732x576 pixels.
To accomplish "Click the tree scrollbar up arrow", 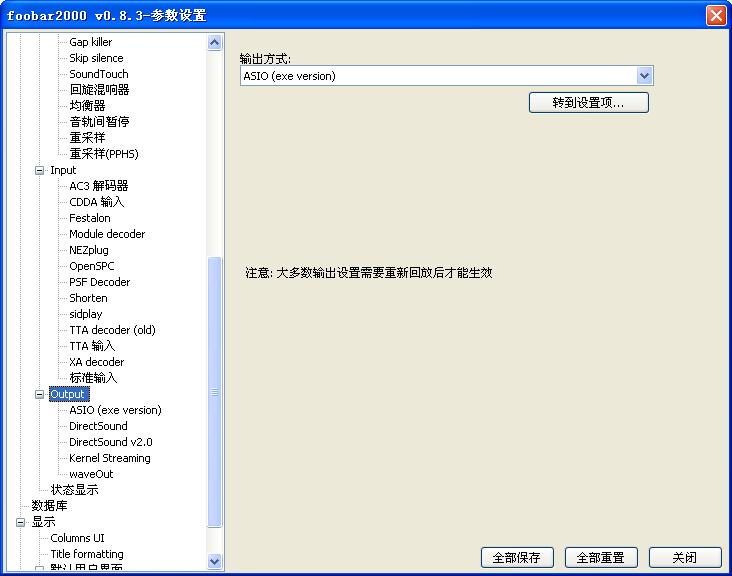I will pyautogui.click(x=214, y=43).
